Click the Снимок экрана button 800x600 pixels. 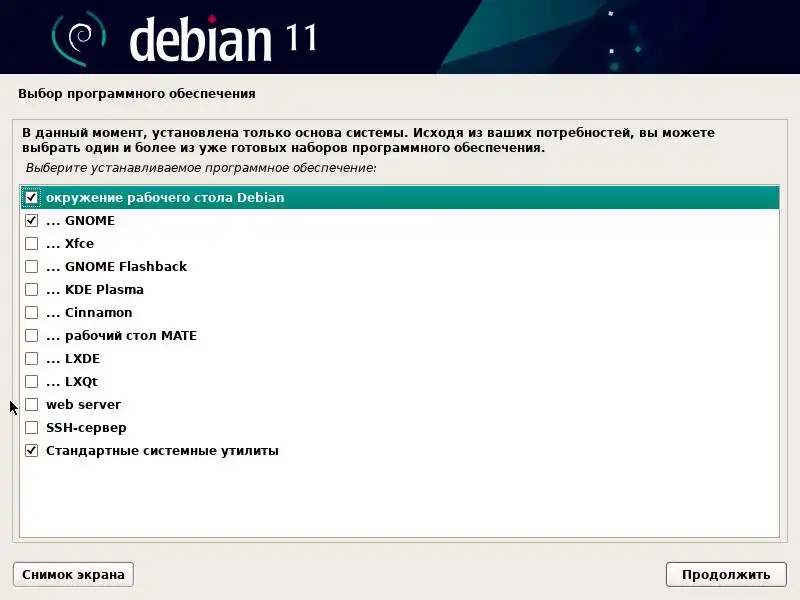[x=73, y=574]
